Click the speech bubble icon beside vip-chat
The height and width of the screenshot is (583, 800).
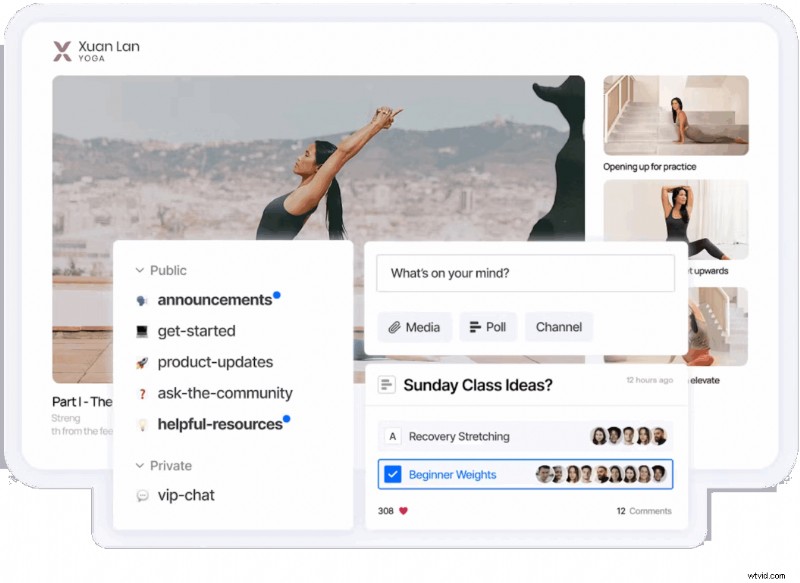142,495
